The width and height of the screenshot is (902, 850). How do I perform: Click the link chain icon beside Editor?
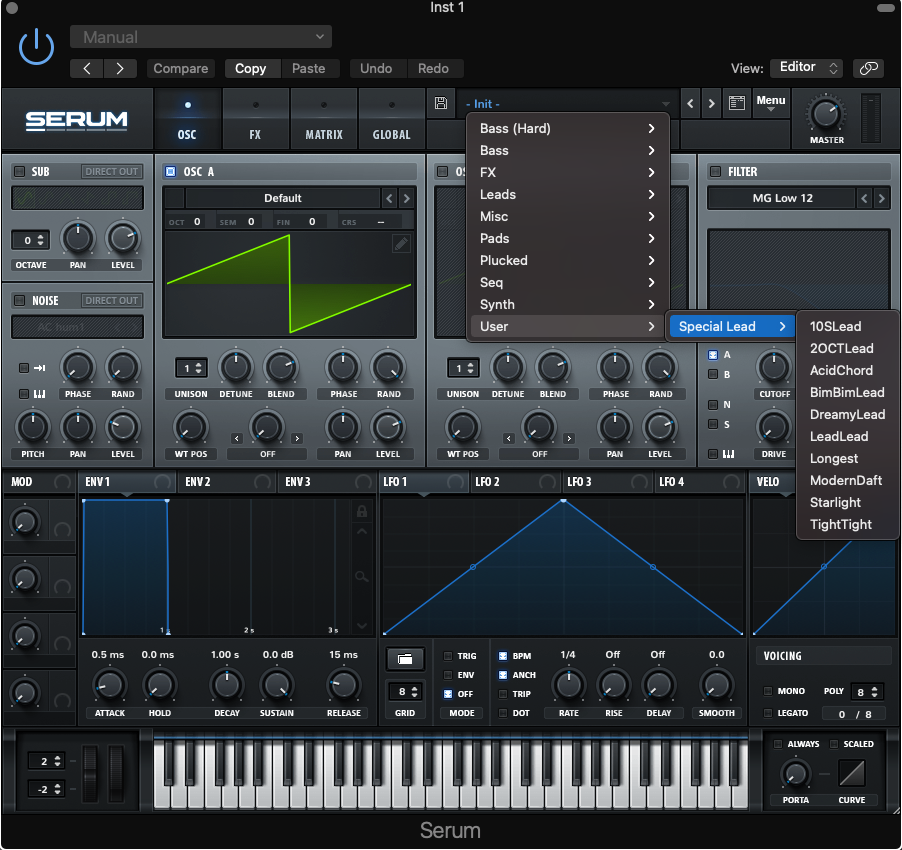[x=868, y=68]
